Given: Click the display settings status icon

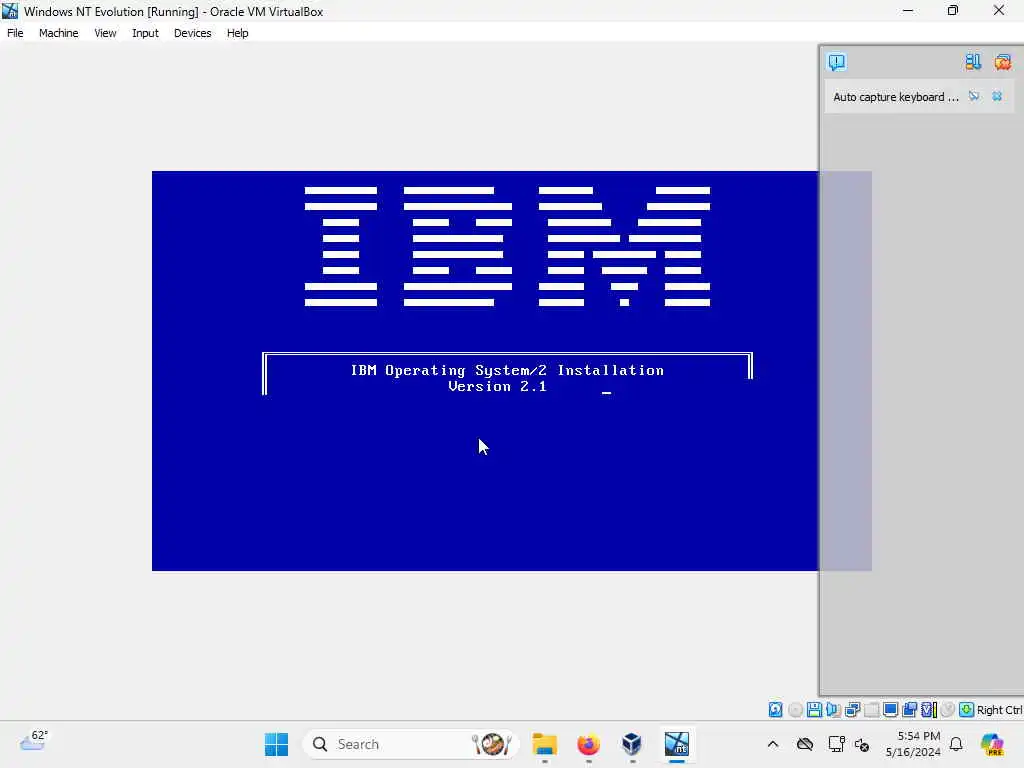Looking at the screenshot, I should pos(890,709).
